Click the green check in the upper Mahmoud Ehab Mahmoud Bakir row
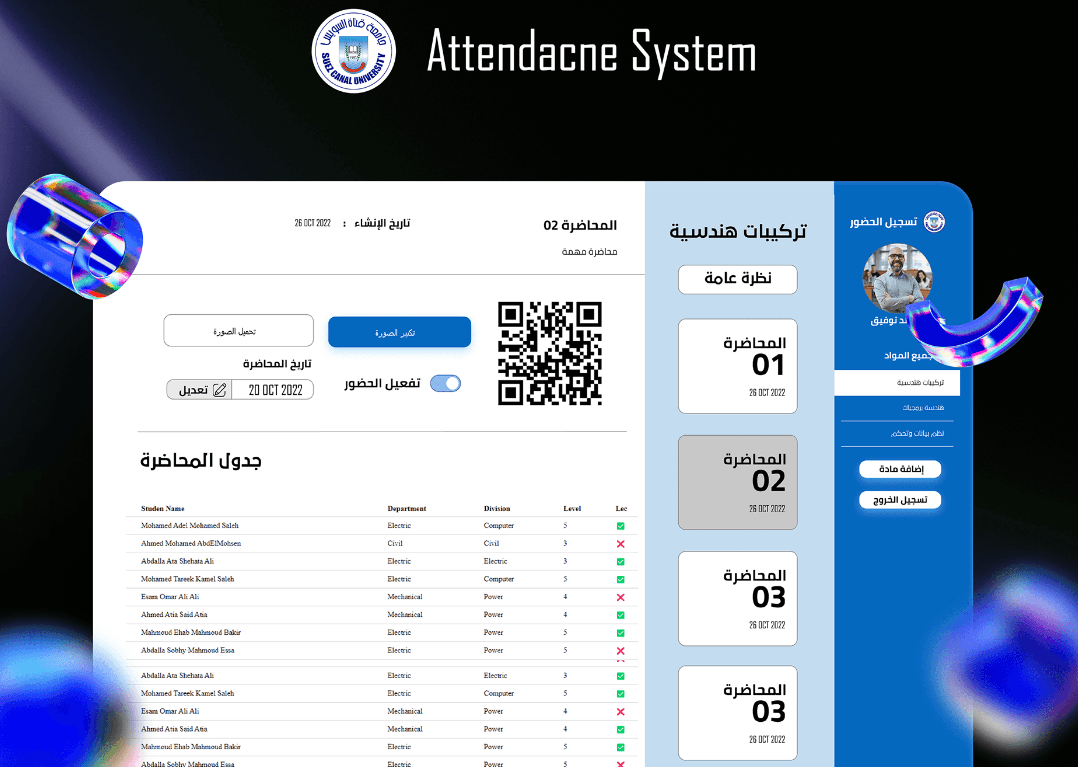 620,633
